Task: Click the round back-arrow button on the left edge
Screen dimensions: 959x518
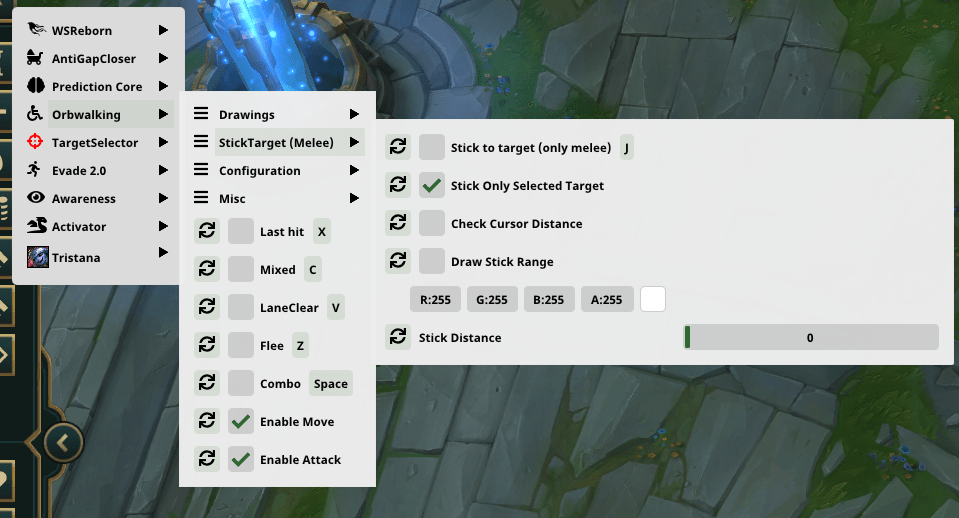Action: click(63, 442)
